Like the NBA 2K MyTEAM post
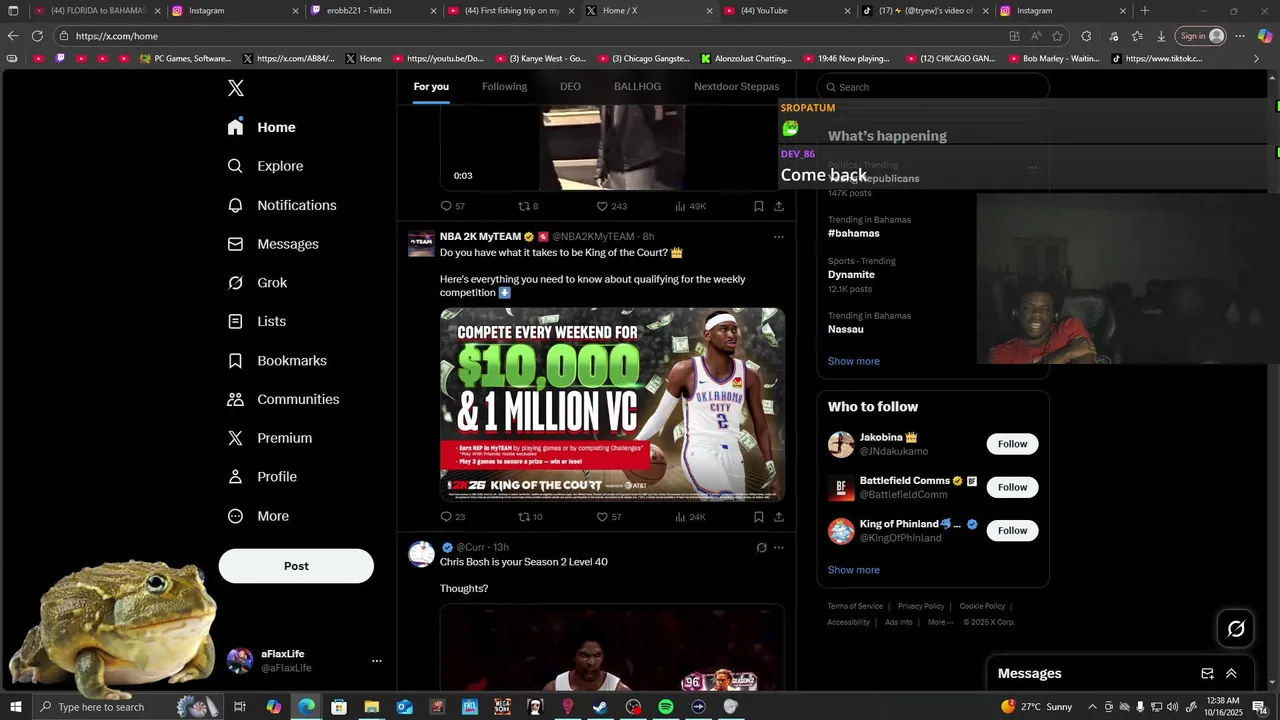Viewport: 1280px width, 720px height. tap(609, 517)
